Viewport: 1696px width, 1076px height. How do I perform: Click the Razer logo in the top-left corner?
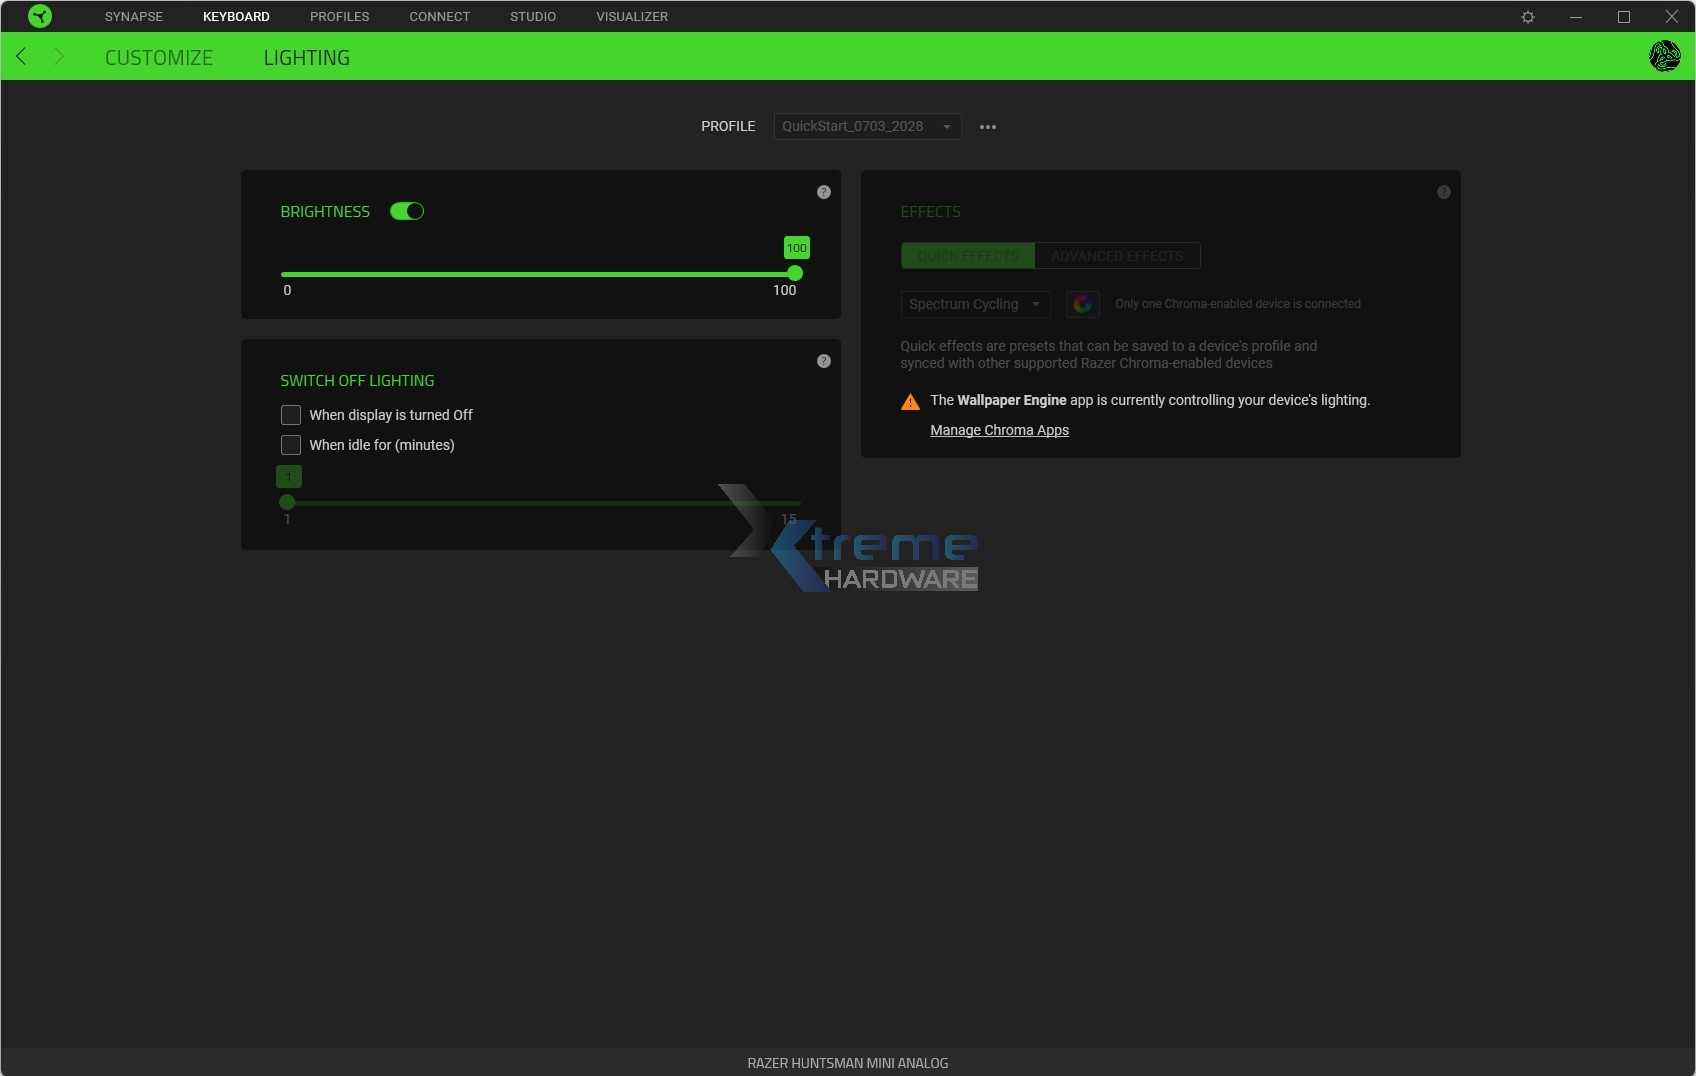(39, 16)
